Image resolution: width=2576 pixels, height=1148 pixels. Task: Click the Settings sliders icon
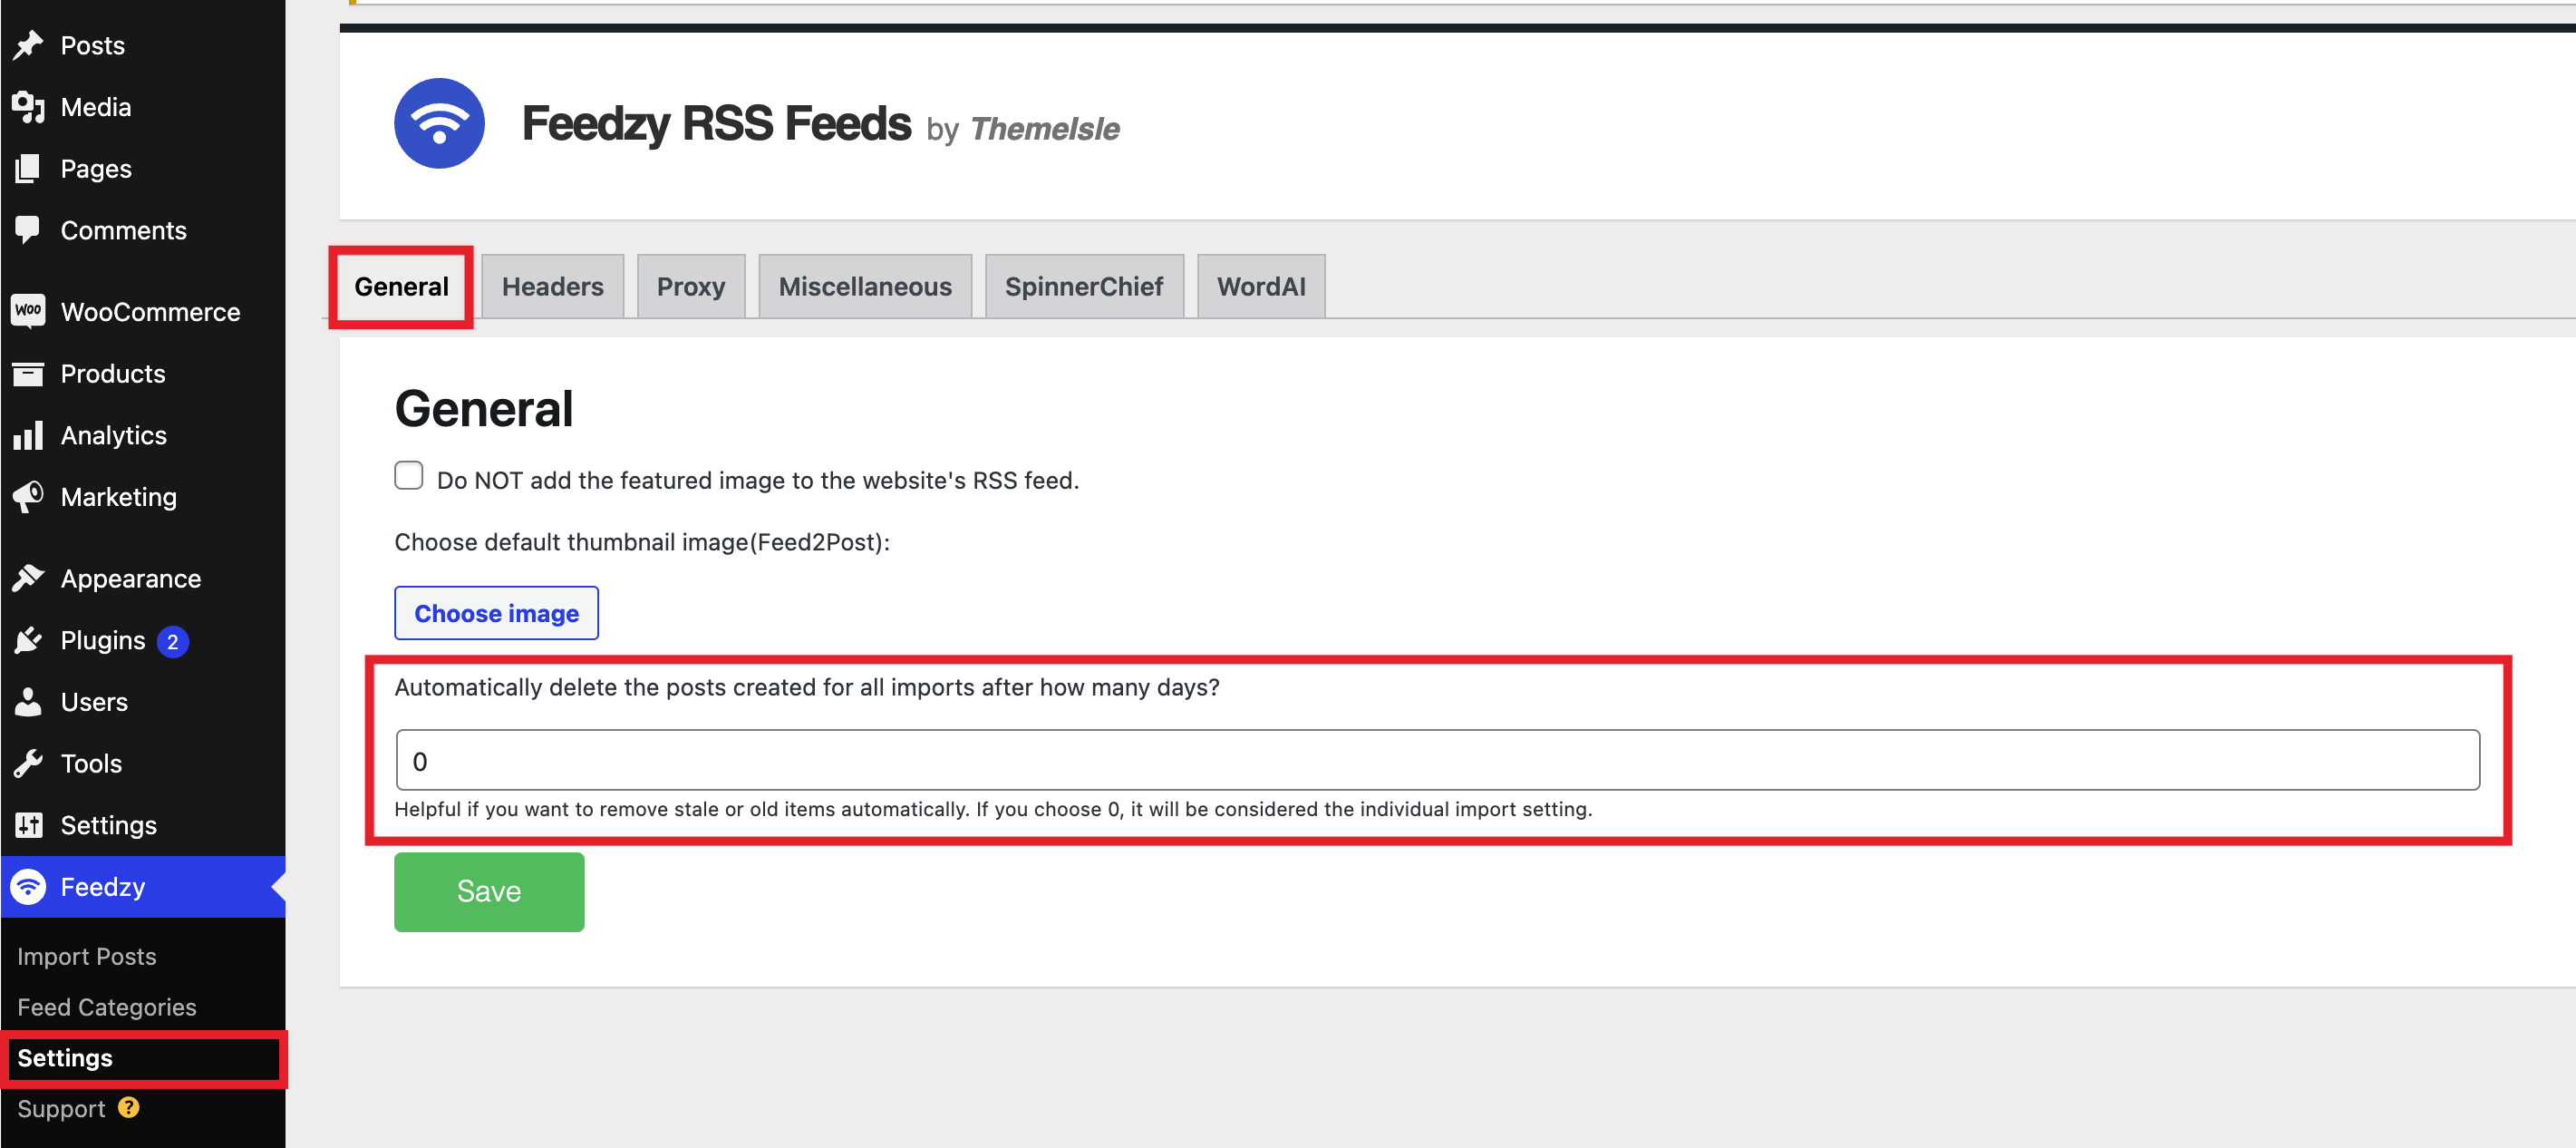tap(28, 825)
